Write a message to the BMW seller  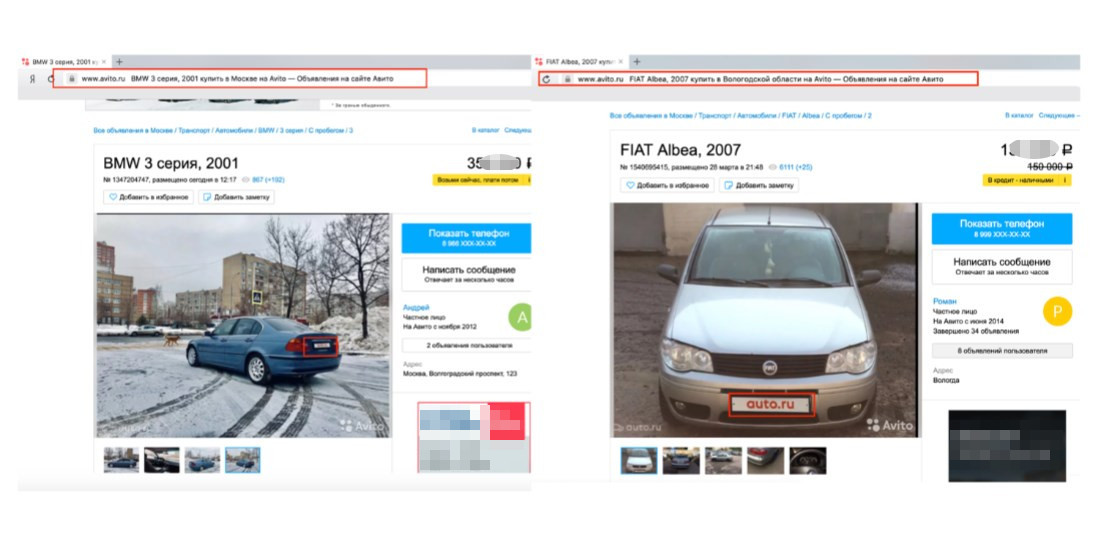pos(466,273)
